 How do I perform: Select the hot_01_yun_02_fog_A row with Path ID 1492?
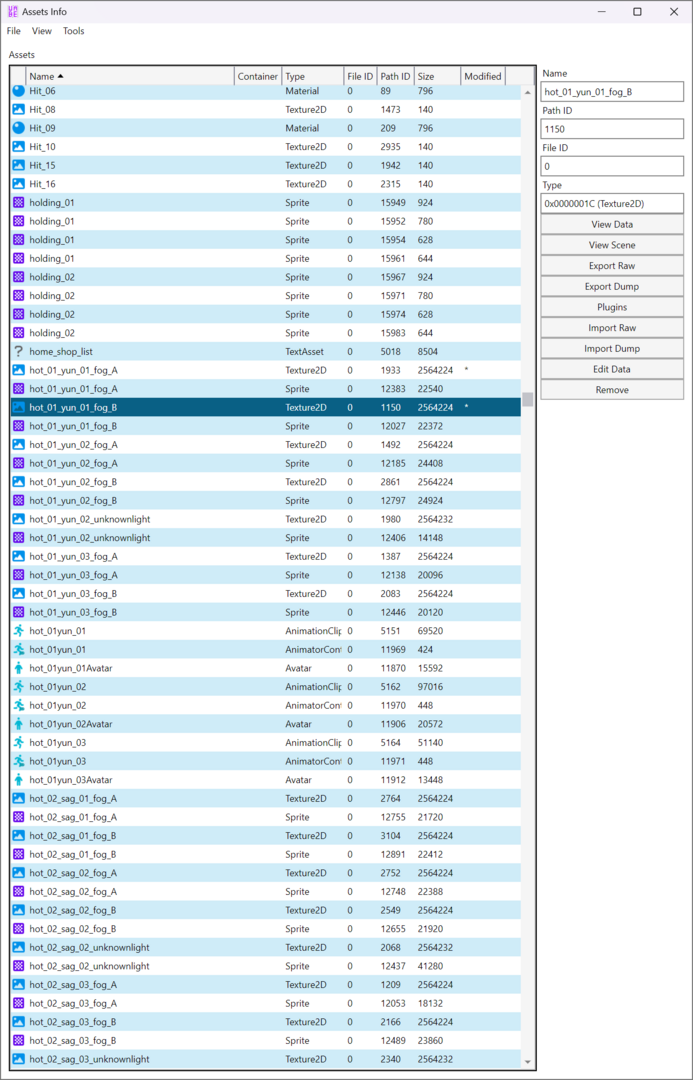coord(266,444)
